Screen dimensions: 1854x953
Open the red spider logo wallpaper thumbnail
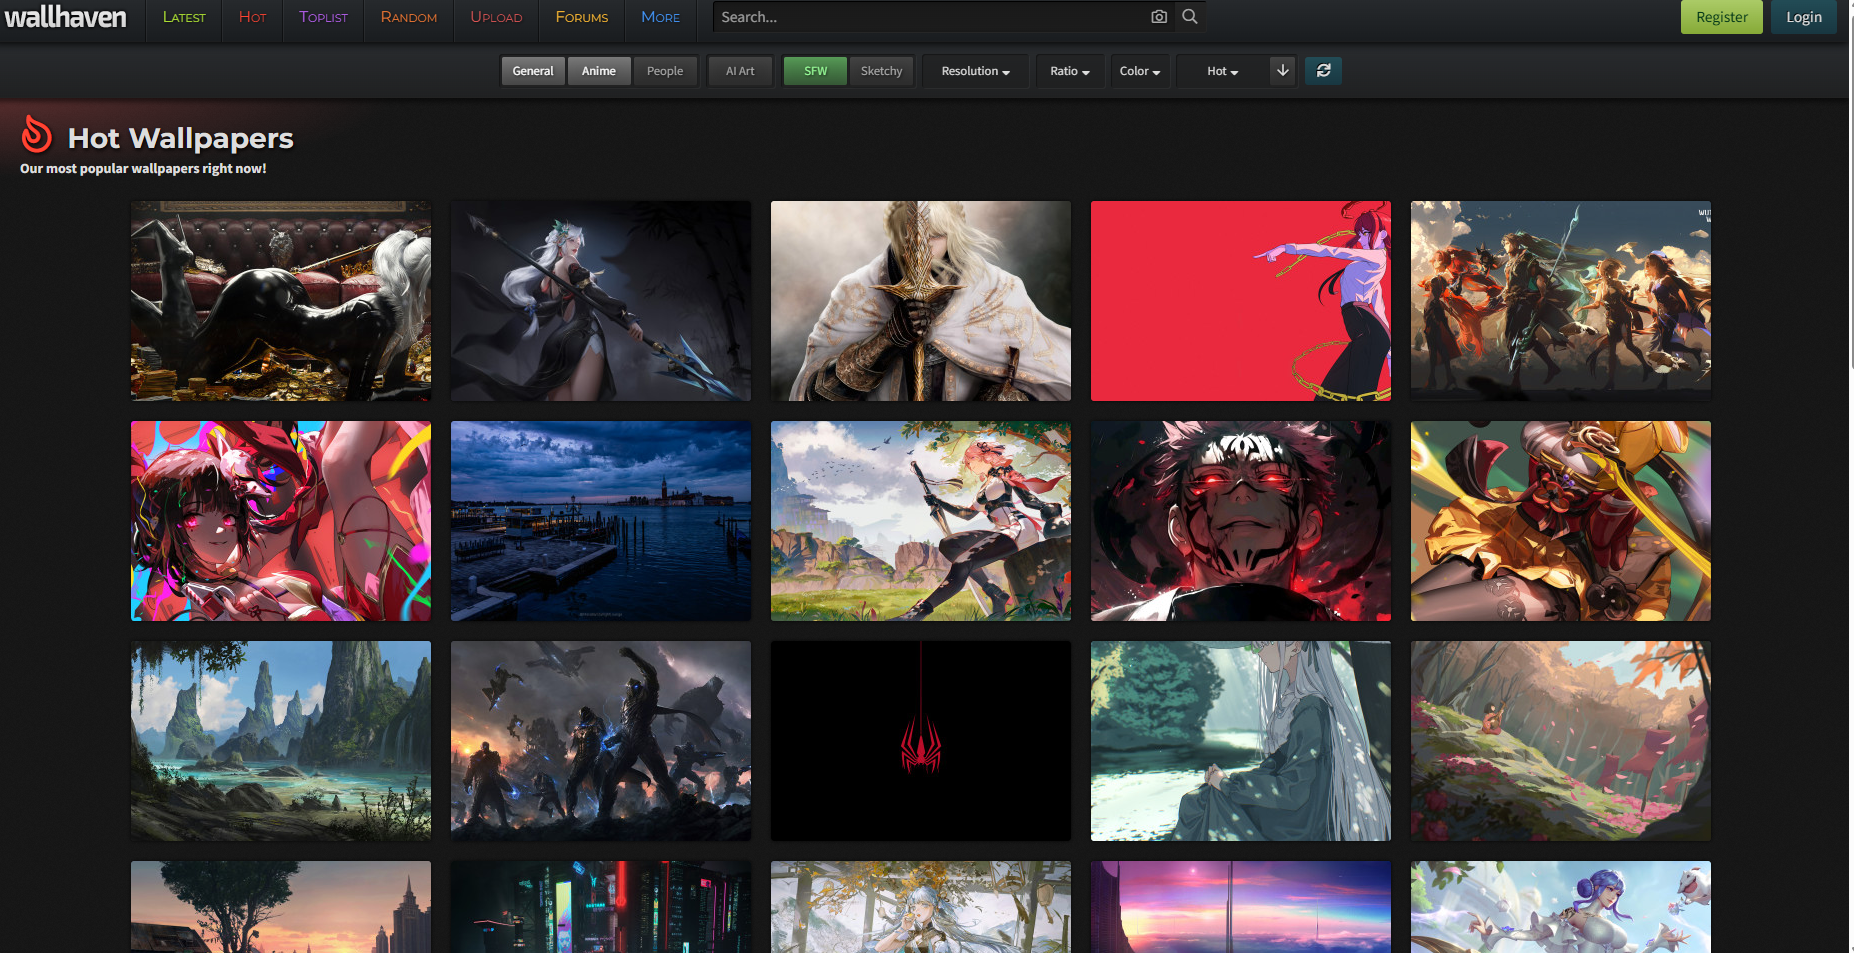[920, 741]
